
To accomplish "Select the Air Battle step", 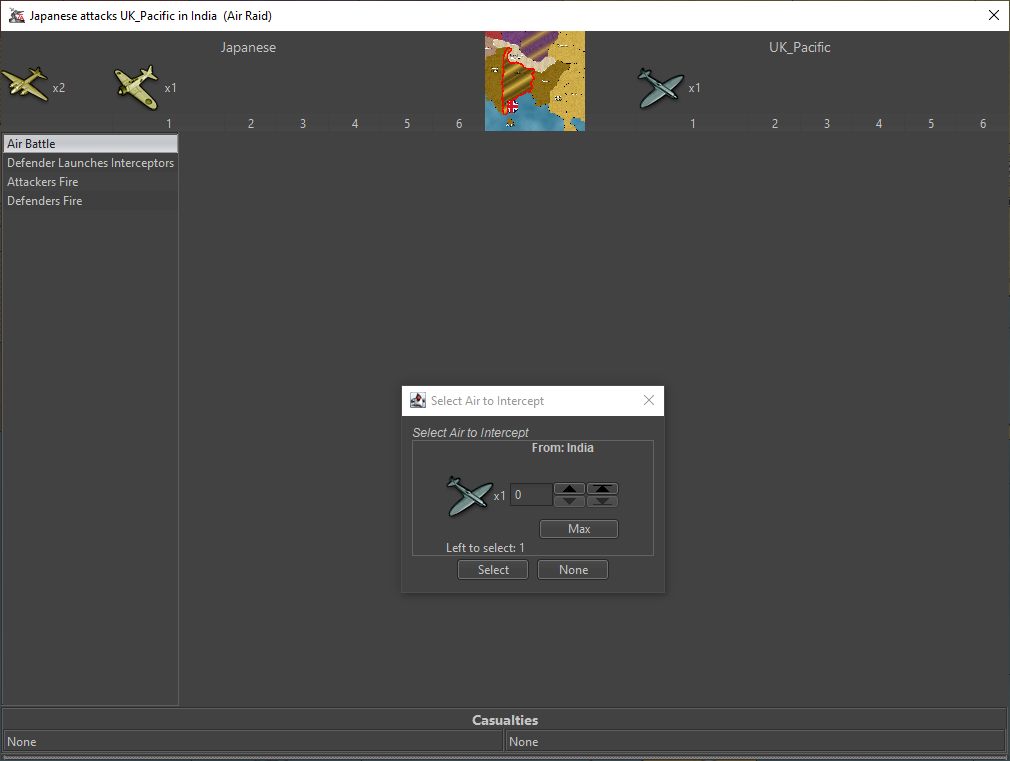I will pyautogui.click(x=90, y=144).
